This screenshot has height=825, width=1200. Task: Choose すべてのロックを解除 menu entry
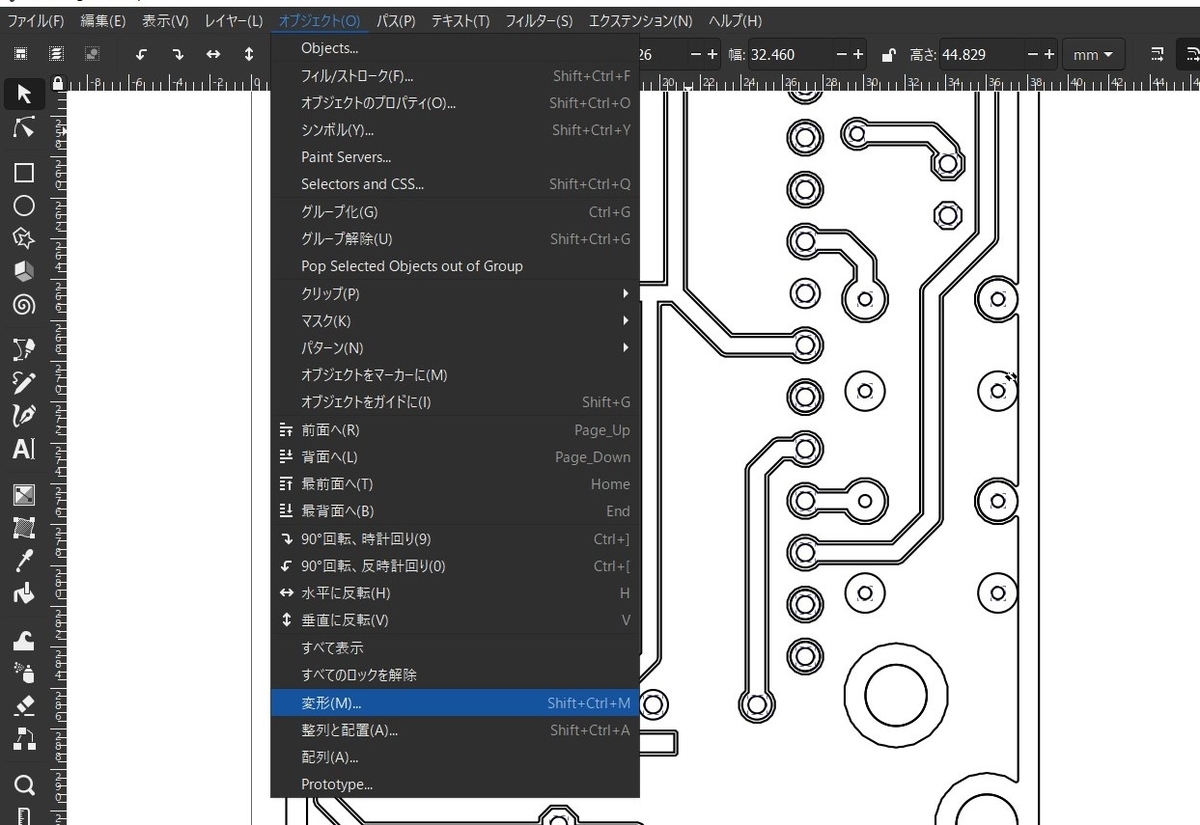coord(455,675)
